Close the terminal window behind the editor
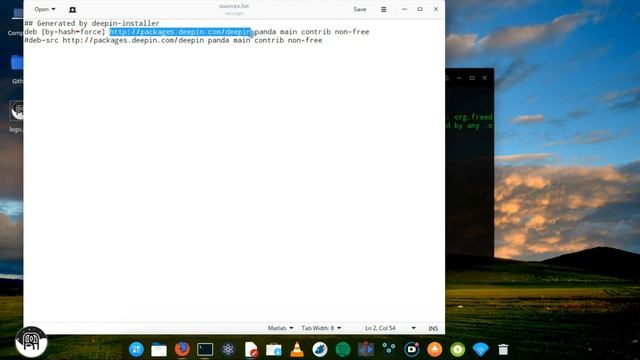 [484, 78]
